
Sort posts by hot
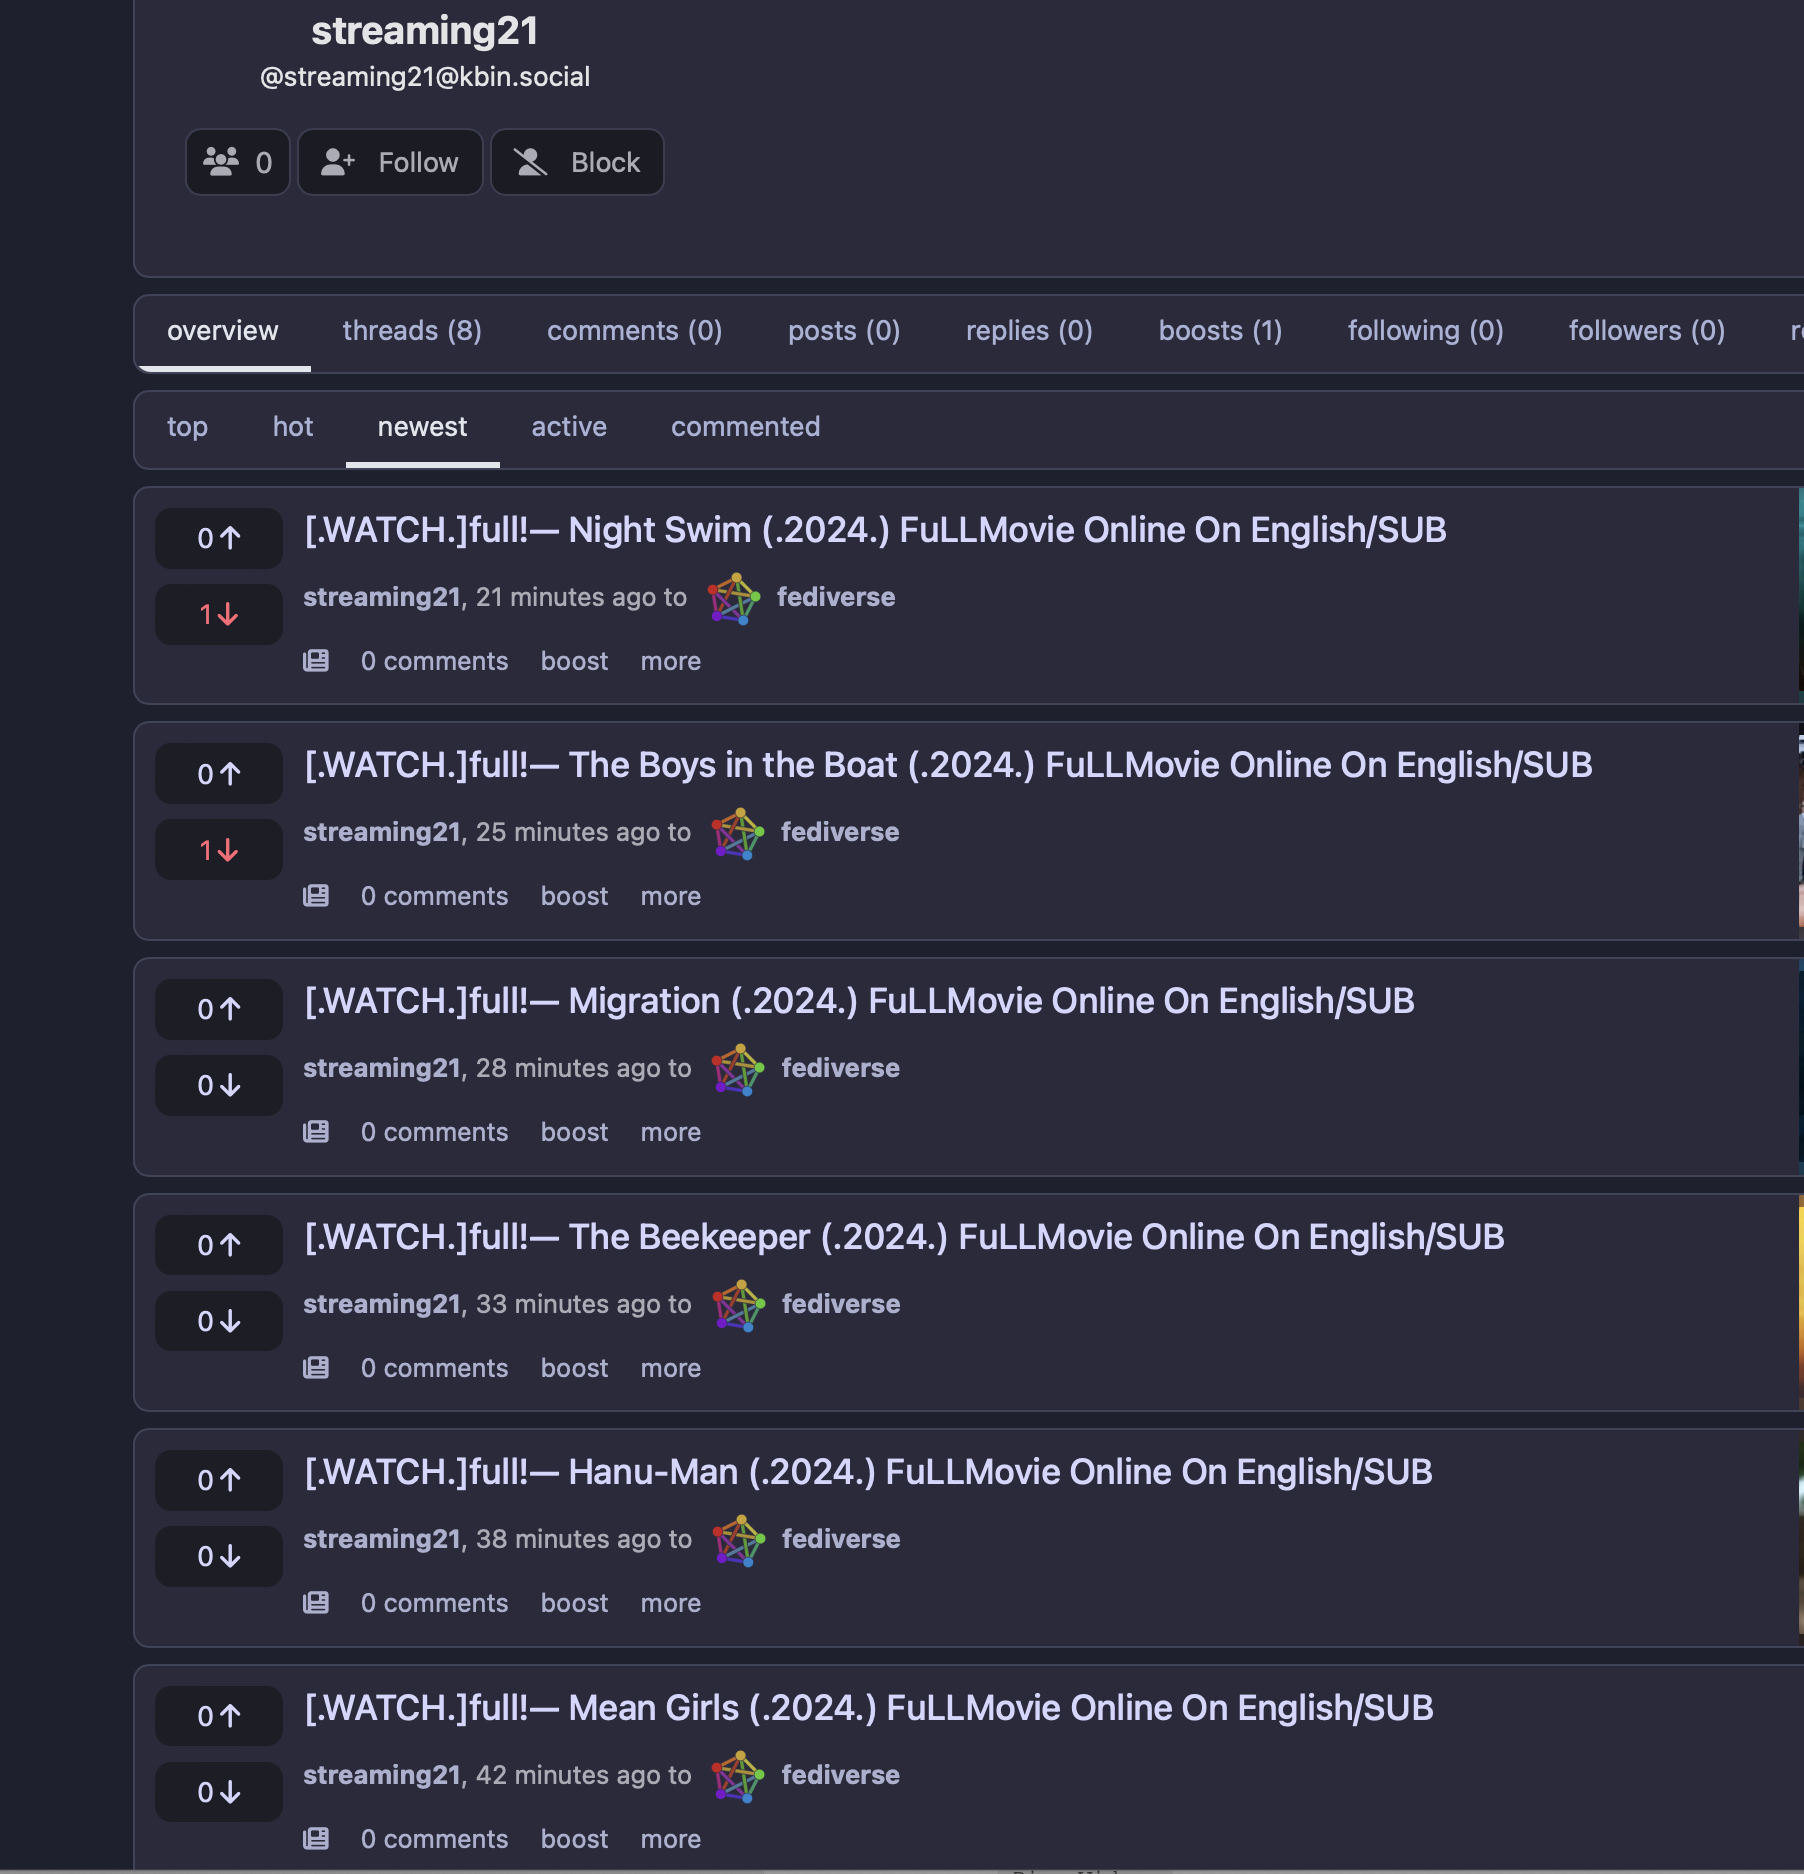(292, 427)
